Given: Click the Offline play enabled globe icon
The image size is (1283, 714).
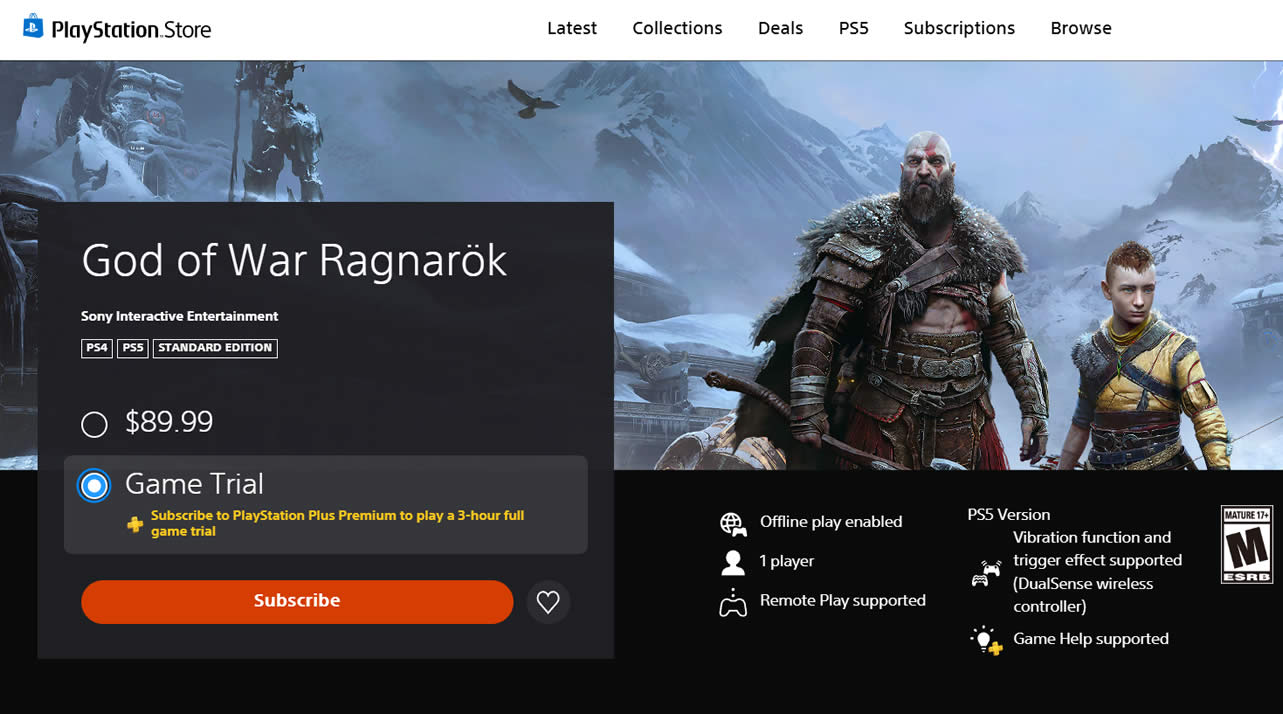Looking at the screenshot, I should point(733,523).
